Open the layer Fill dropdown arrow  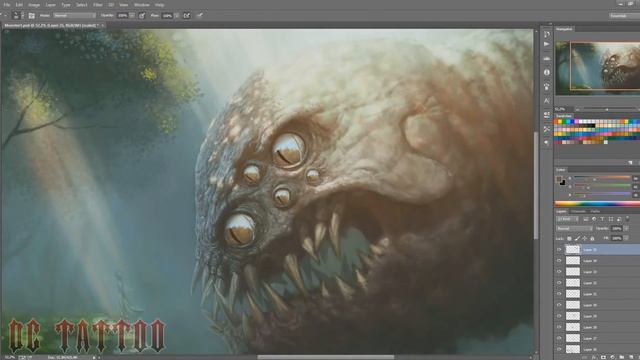coord(626,238)
